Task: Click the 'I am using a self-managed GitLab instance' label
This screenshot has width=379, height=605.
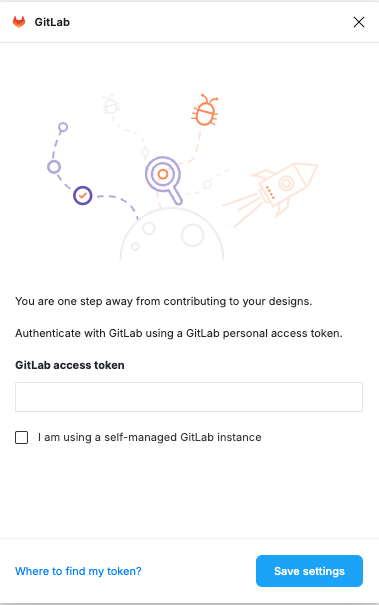Action: [150, 437]
